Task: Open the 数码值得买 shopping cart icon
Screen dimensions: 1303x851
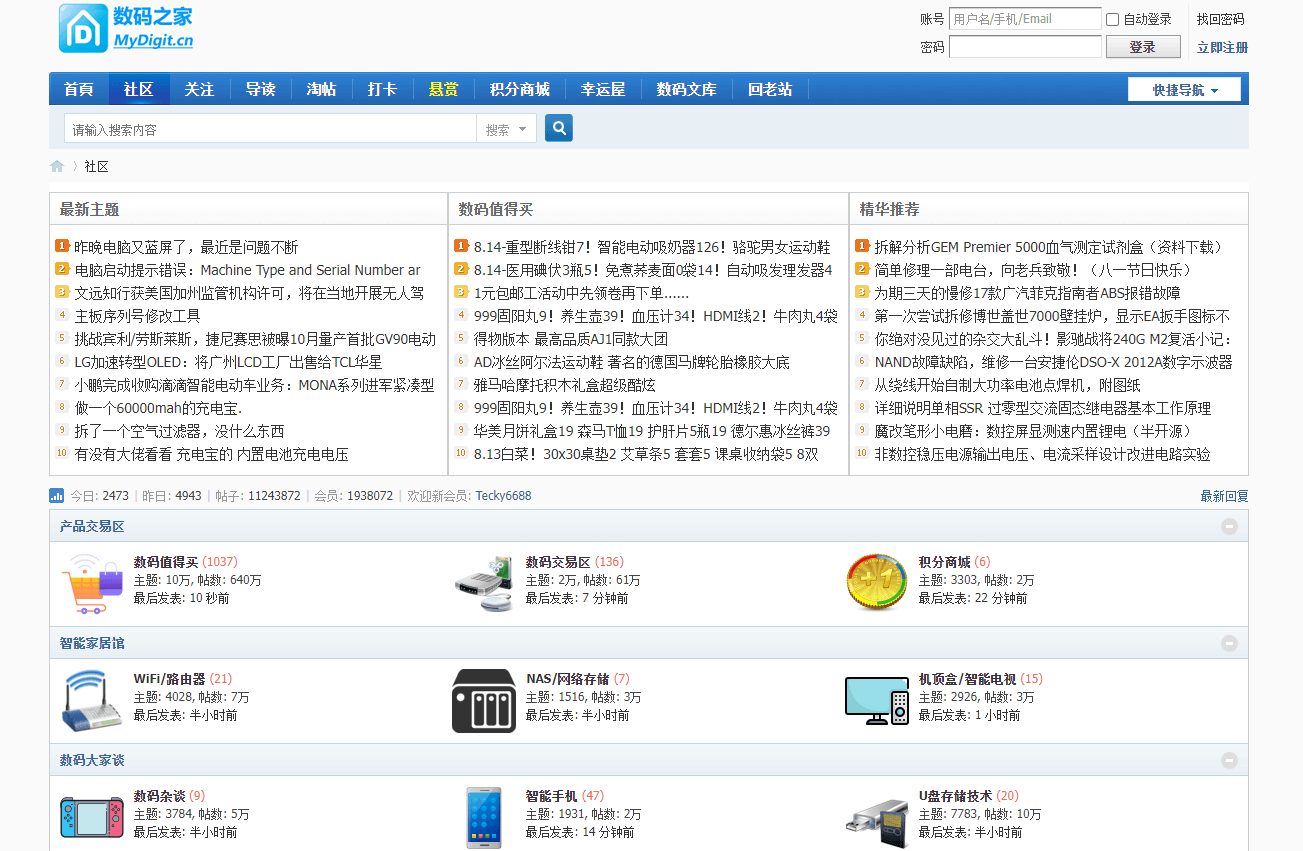Action: [x=92, y=583]
